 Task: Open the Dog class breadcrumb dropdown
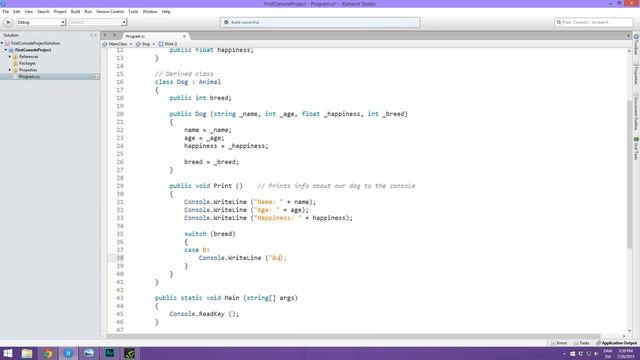click(x=145, y=44)
